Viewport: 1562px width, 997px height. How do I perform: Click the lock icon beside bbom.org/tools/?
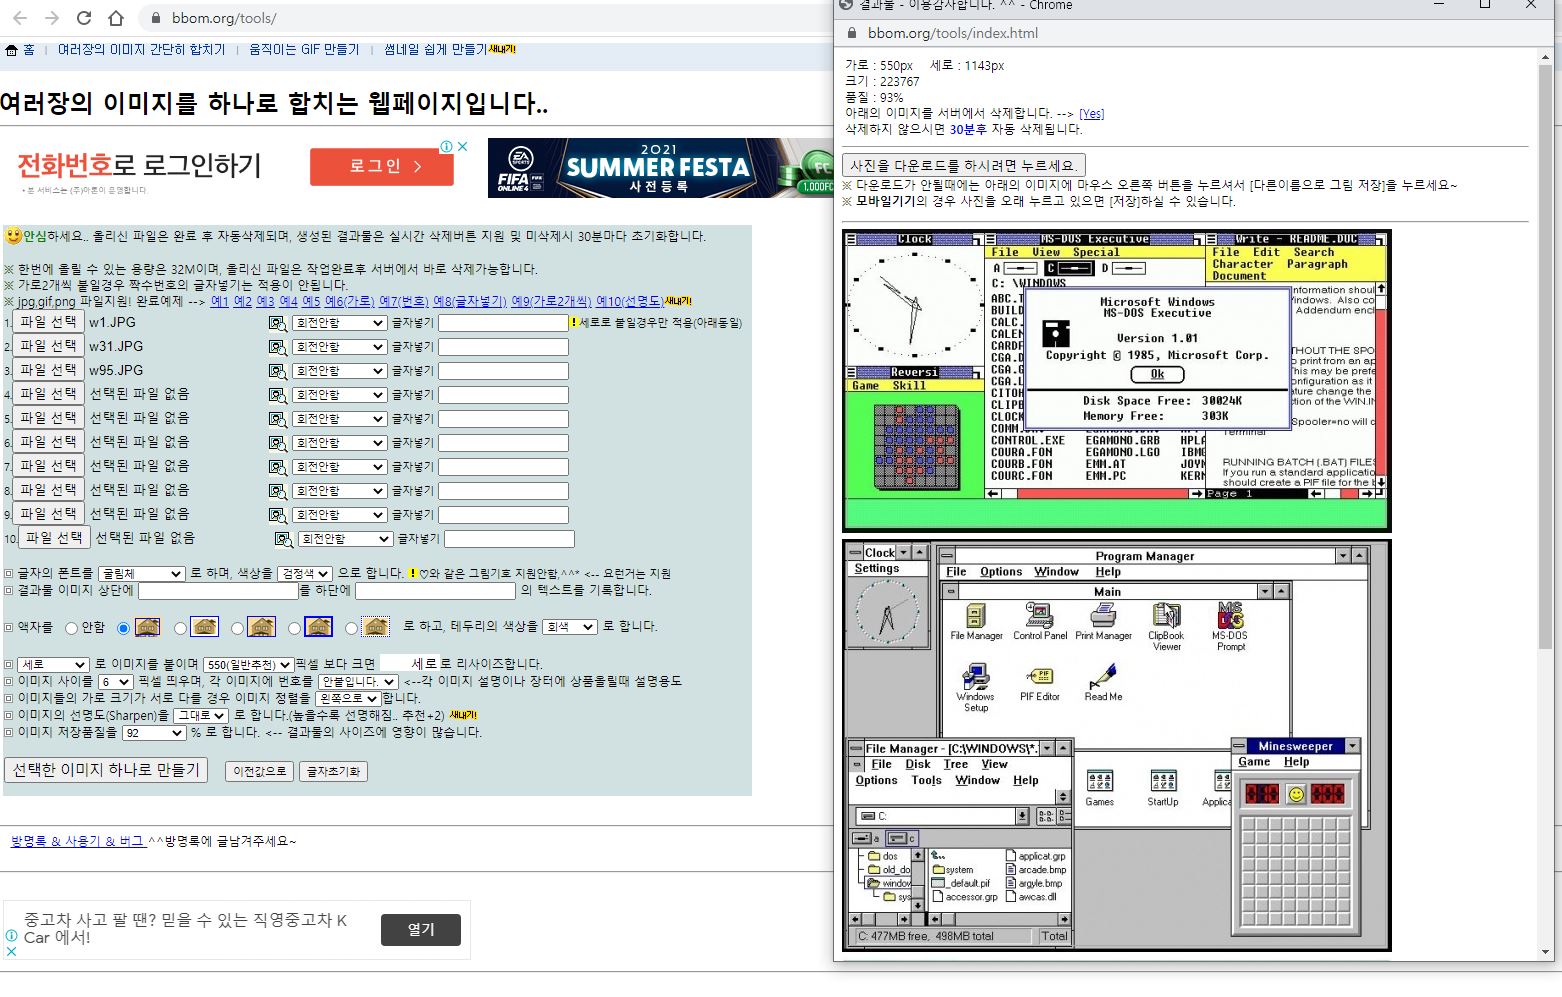(155, 18)
